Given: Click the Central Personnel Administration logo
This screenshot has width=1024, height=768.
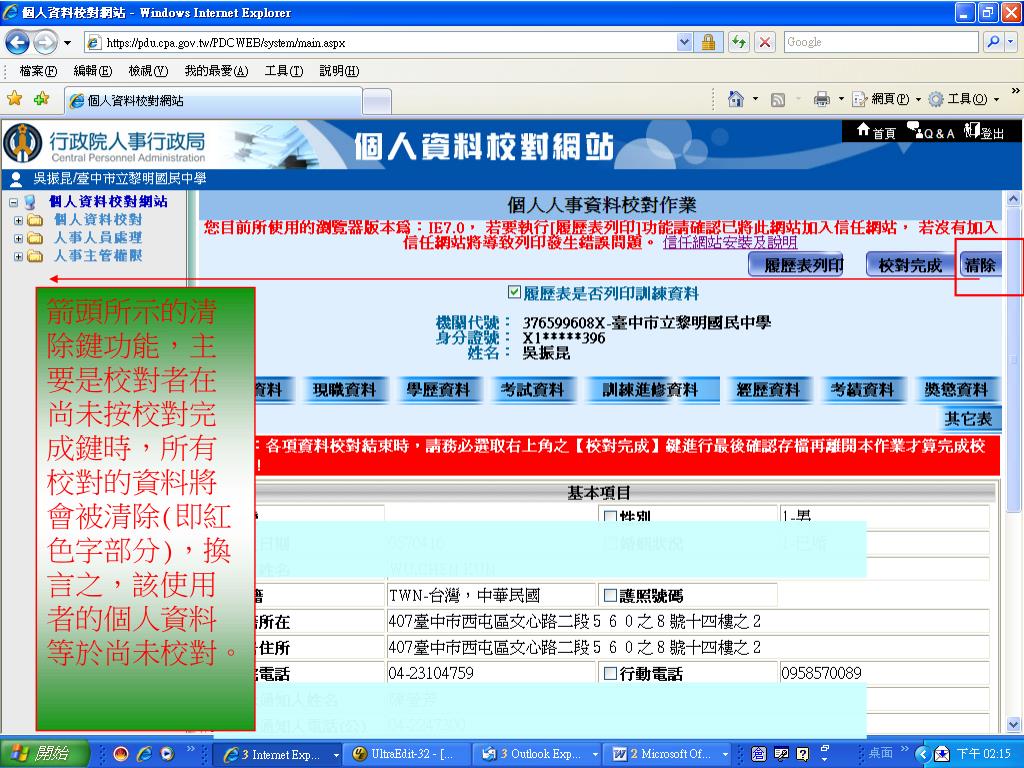Looking at the screenshot, I should pos(105,143).
